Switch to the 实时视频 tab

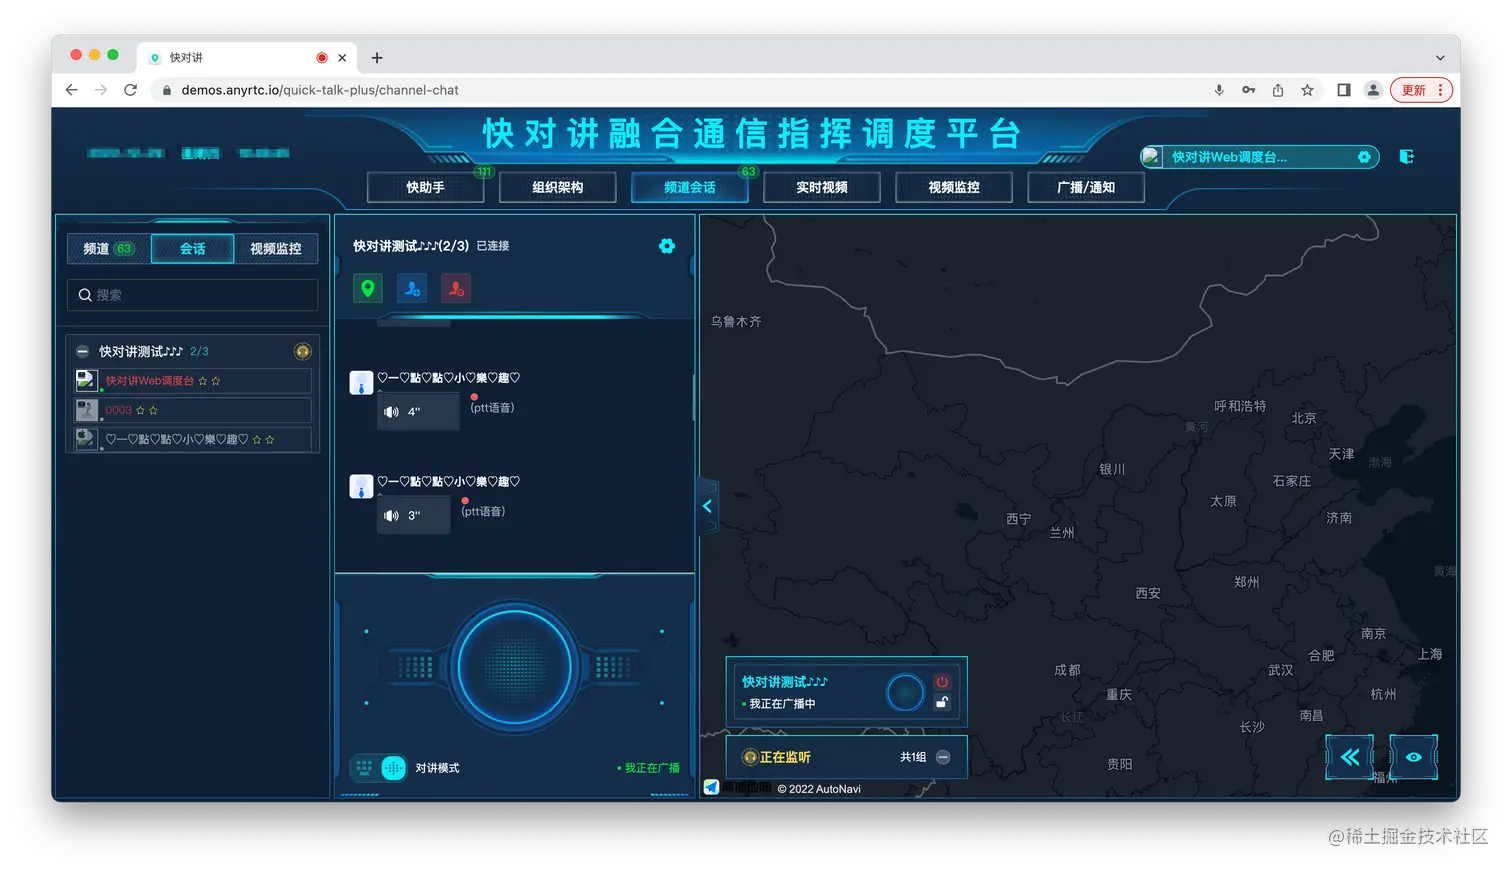point(821,187)
